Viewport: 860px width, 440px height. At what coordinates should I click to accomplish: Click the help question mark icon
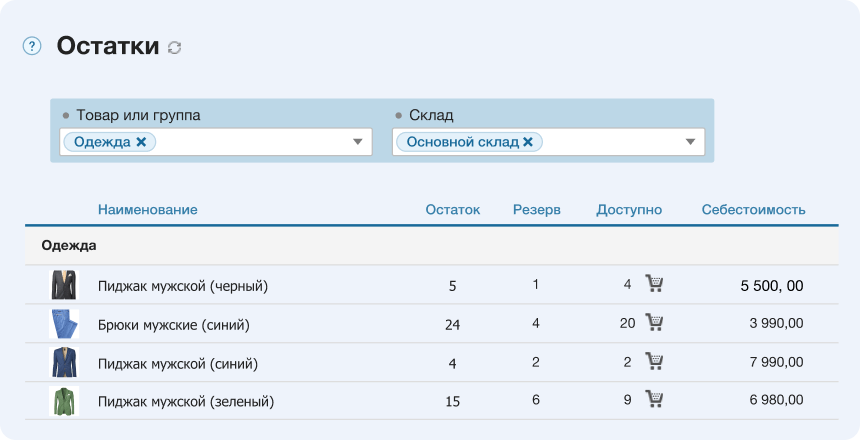(x=32, y=46)
